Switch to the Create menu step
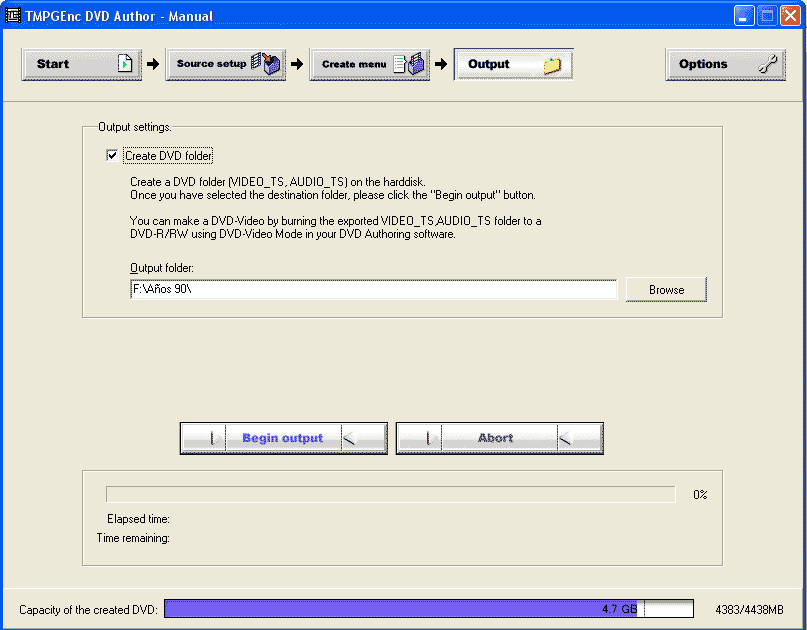Image resolution: width=807 pixels, height=630 pixels. [x=354, y=64]
